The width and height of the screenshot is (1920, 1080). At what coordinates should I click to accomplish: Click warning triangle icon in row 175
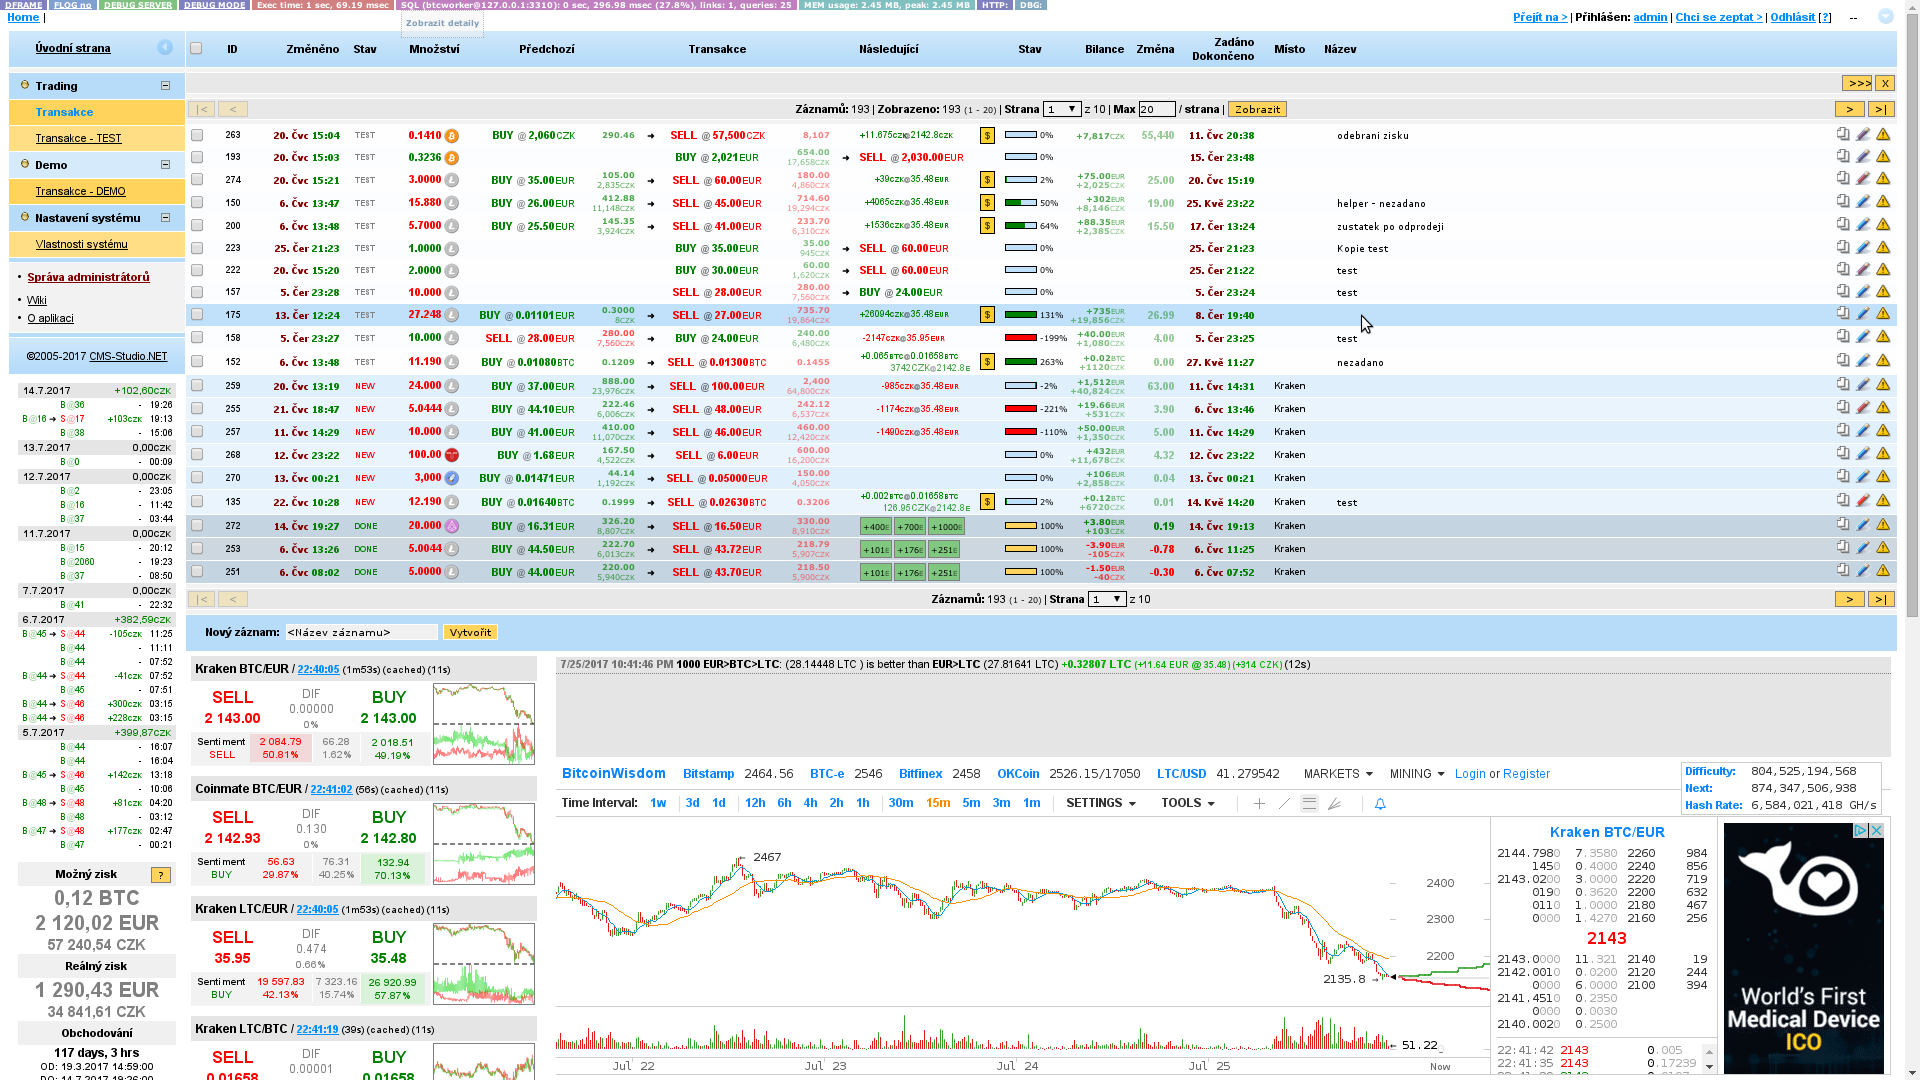1883,314
